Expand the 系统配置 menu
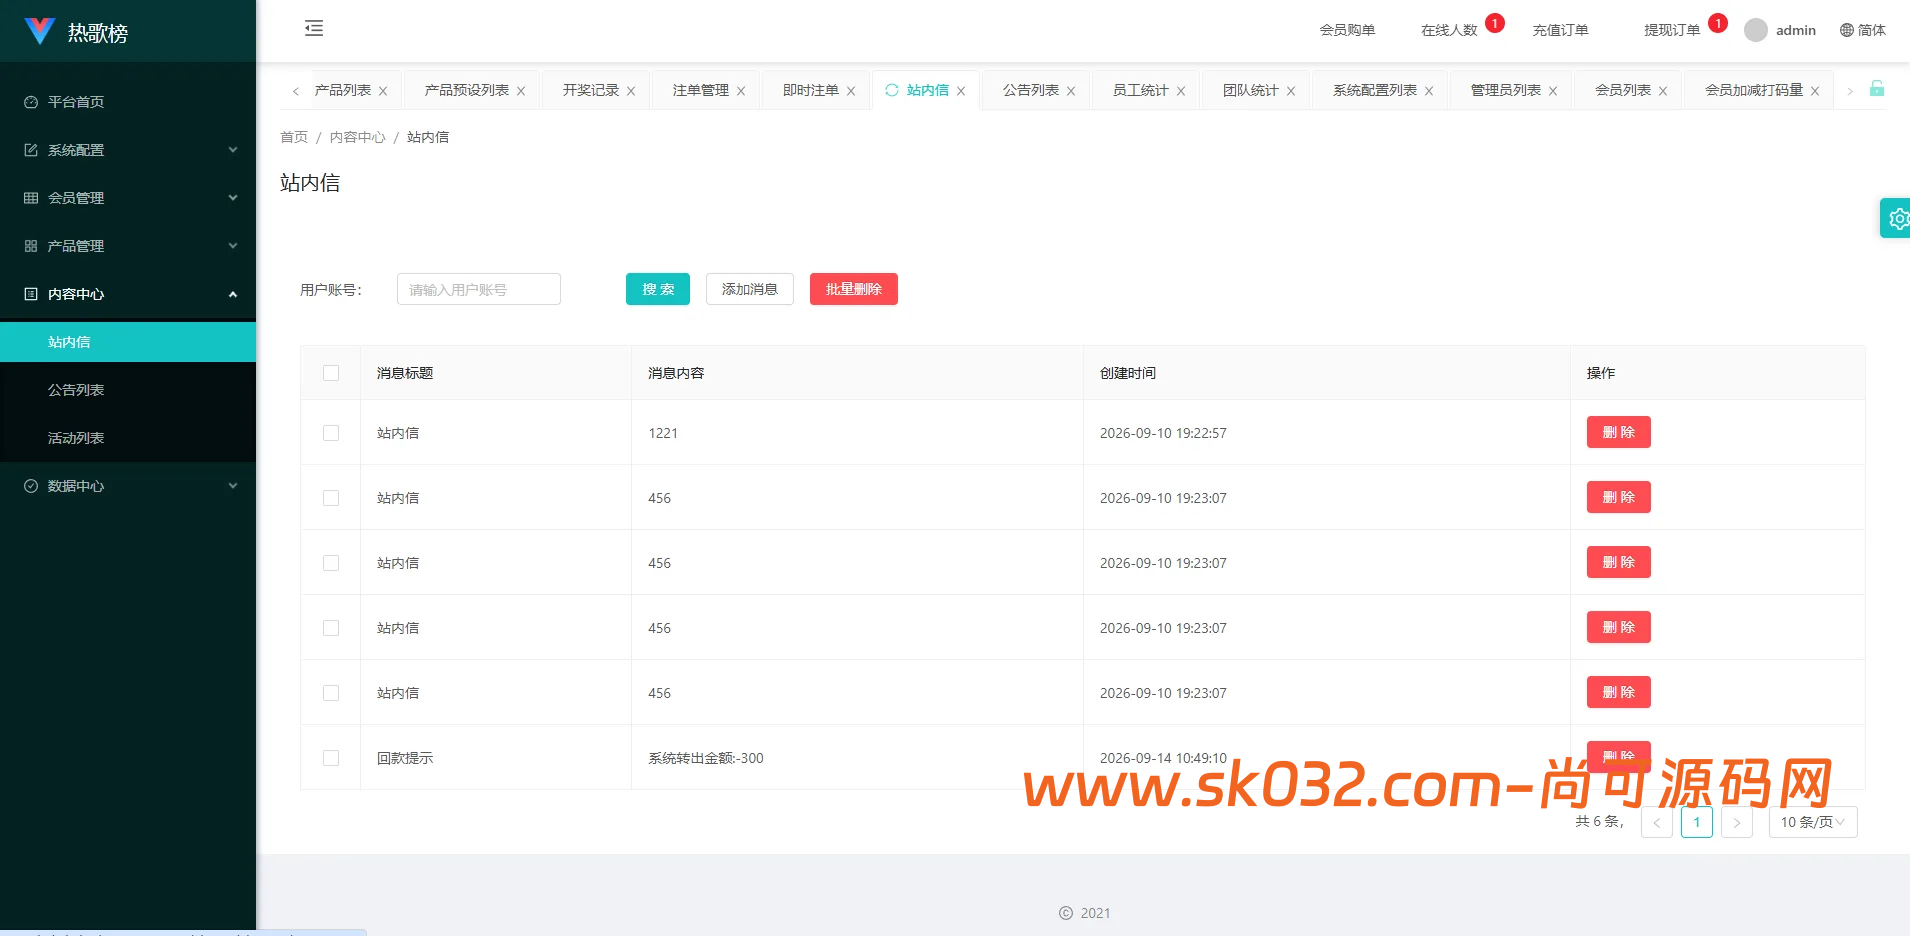The image size is (1910, 936). (x=128, y=150)
